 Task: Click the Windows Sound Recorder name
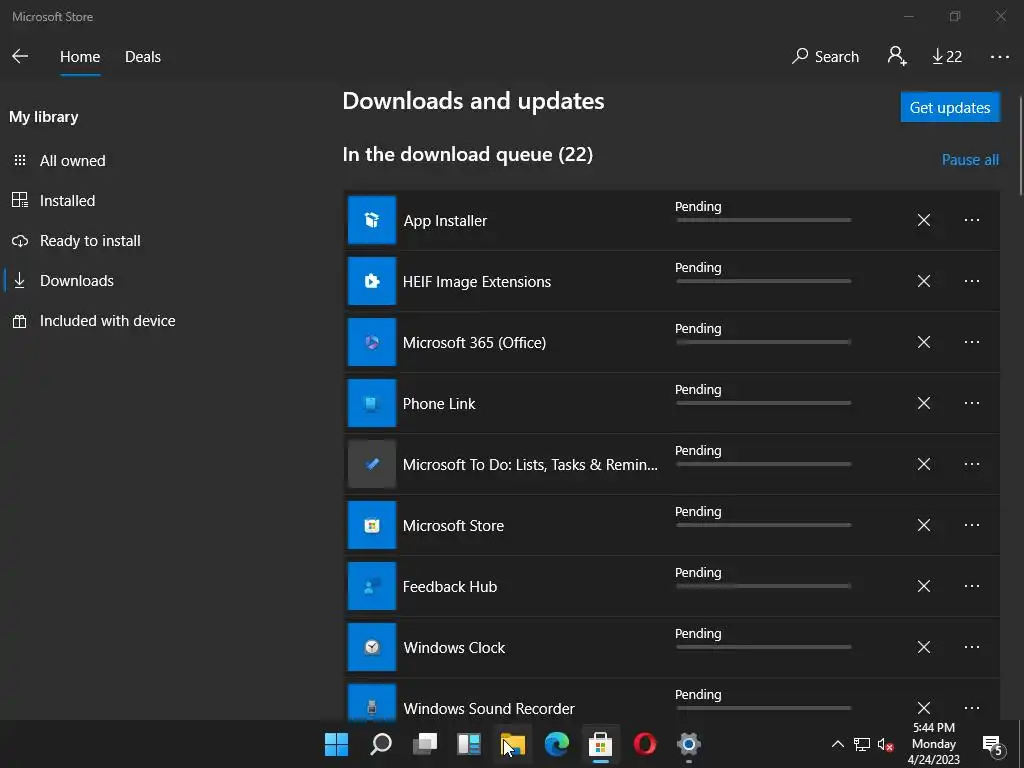tap(488, 709)
